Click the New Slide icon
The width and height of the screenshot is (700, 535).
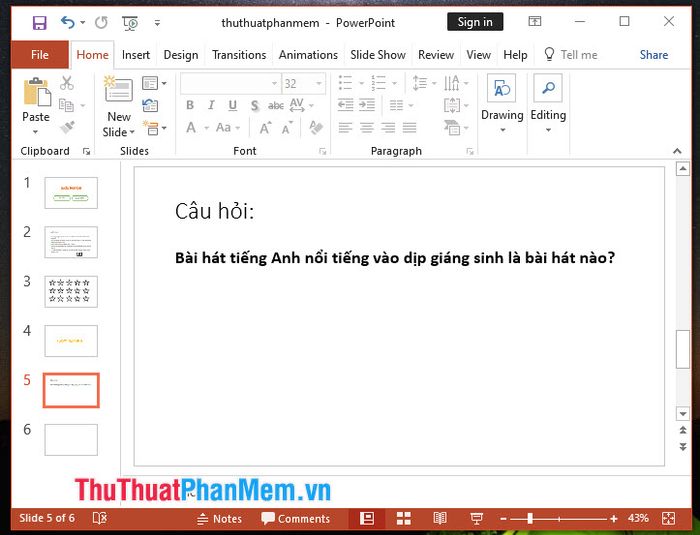118,90
